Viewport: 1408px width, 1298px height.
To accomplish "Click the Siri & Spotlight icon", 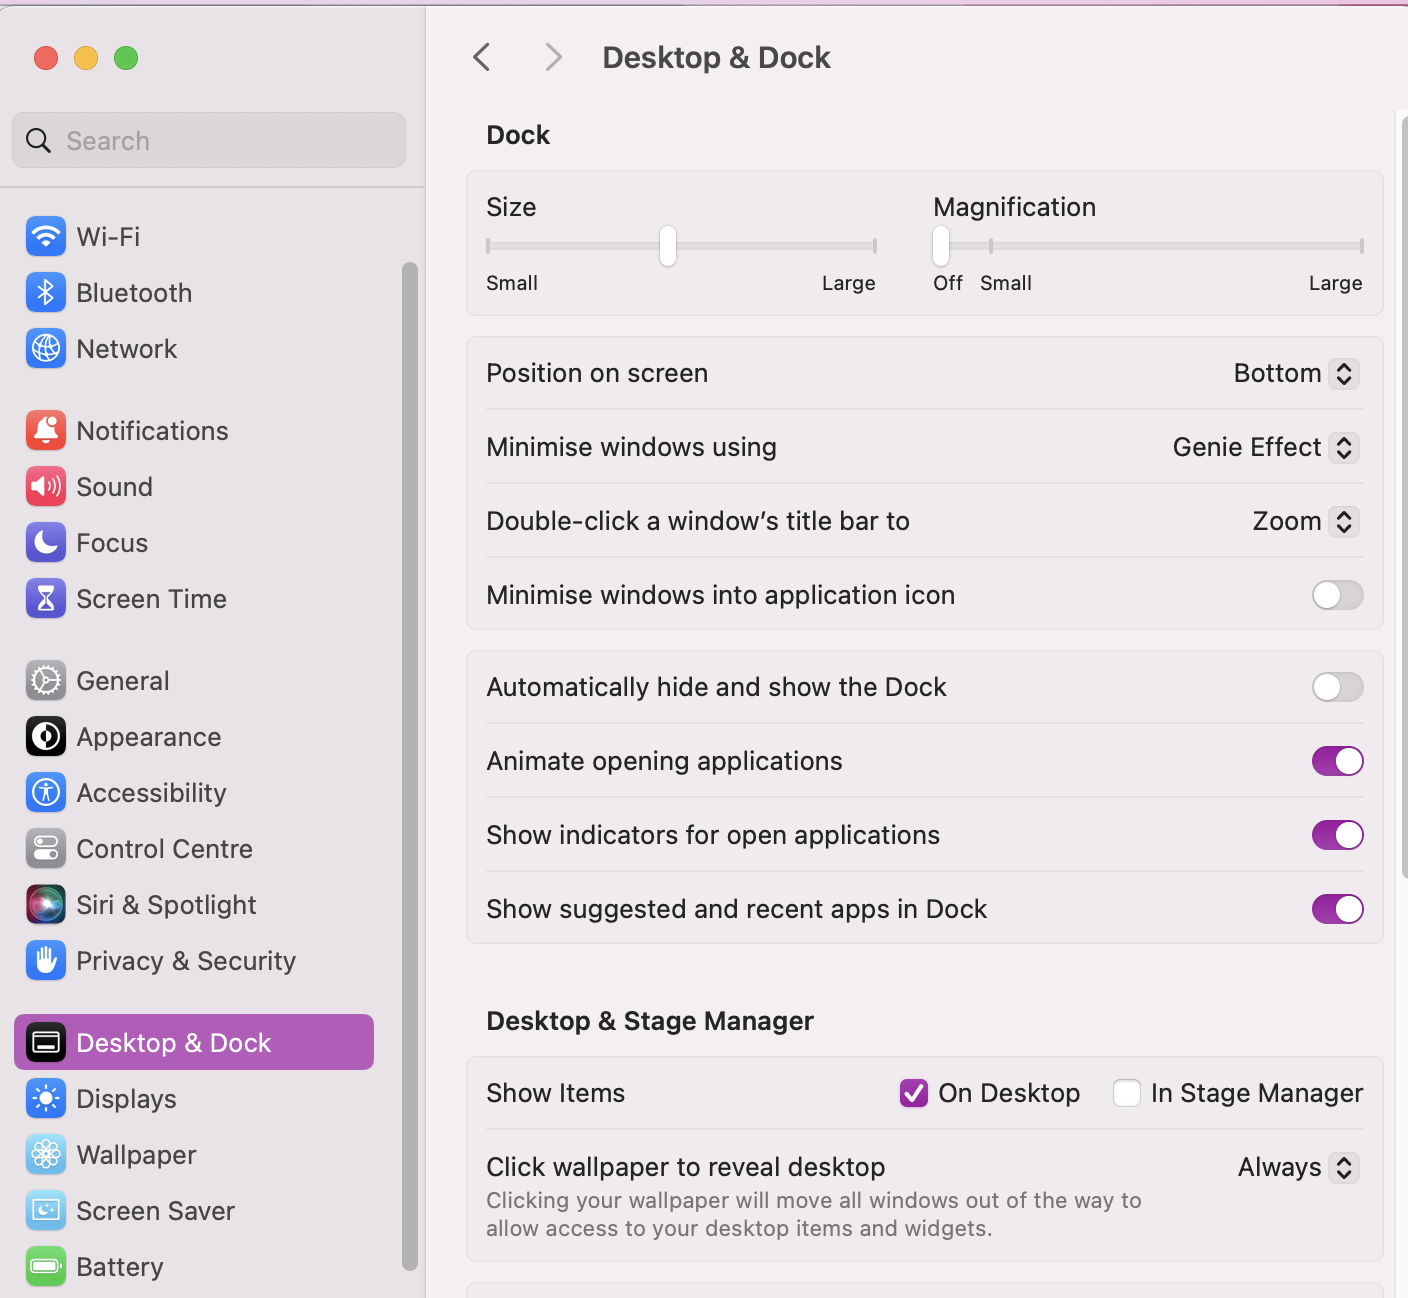I will click(x=45, y=904).
